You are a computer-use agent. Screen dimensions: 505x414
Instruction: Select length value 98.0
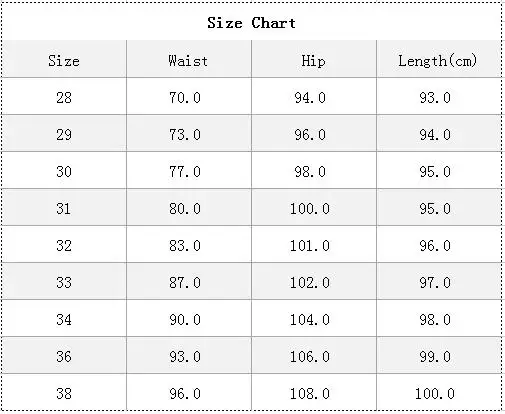(x=435, y=320)
